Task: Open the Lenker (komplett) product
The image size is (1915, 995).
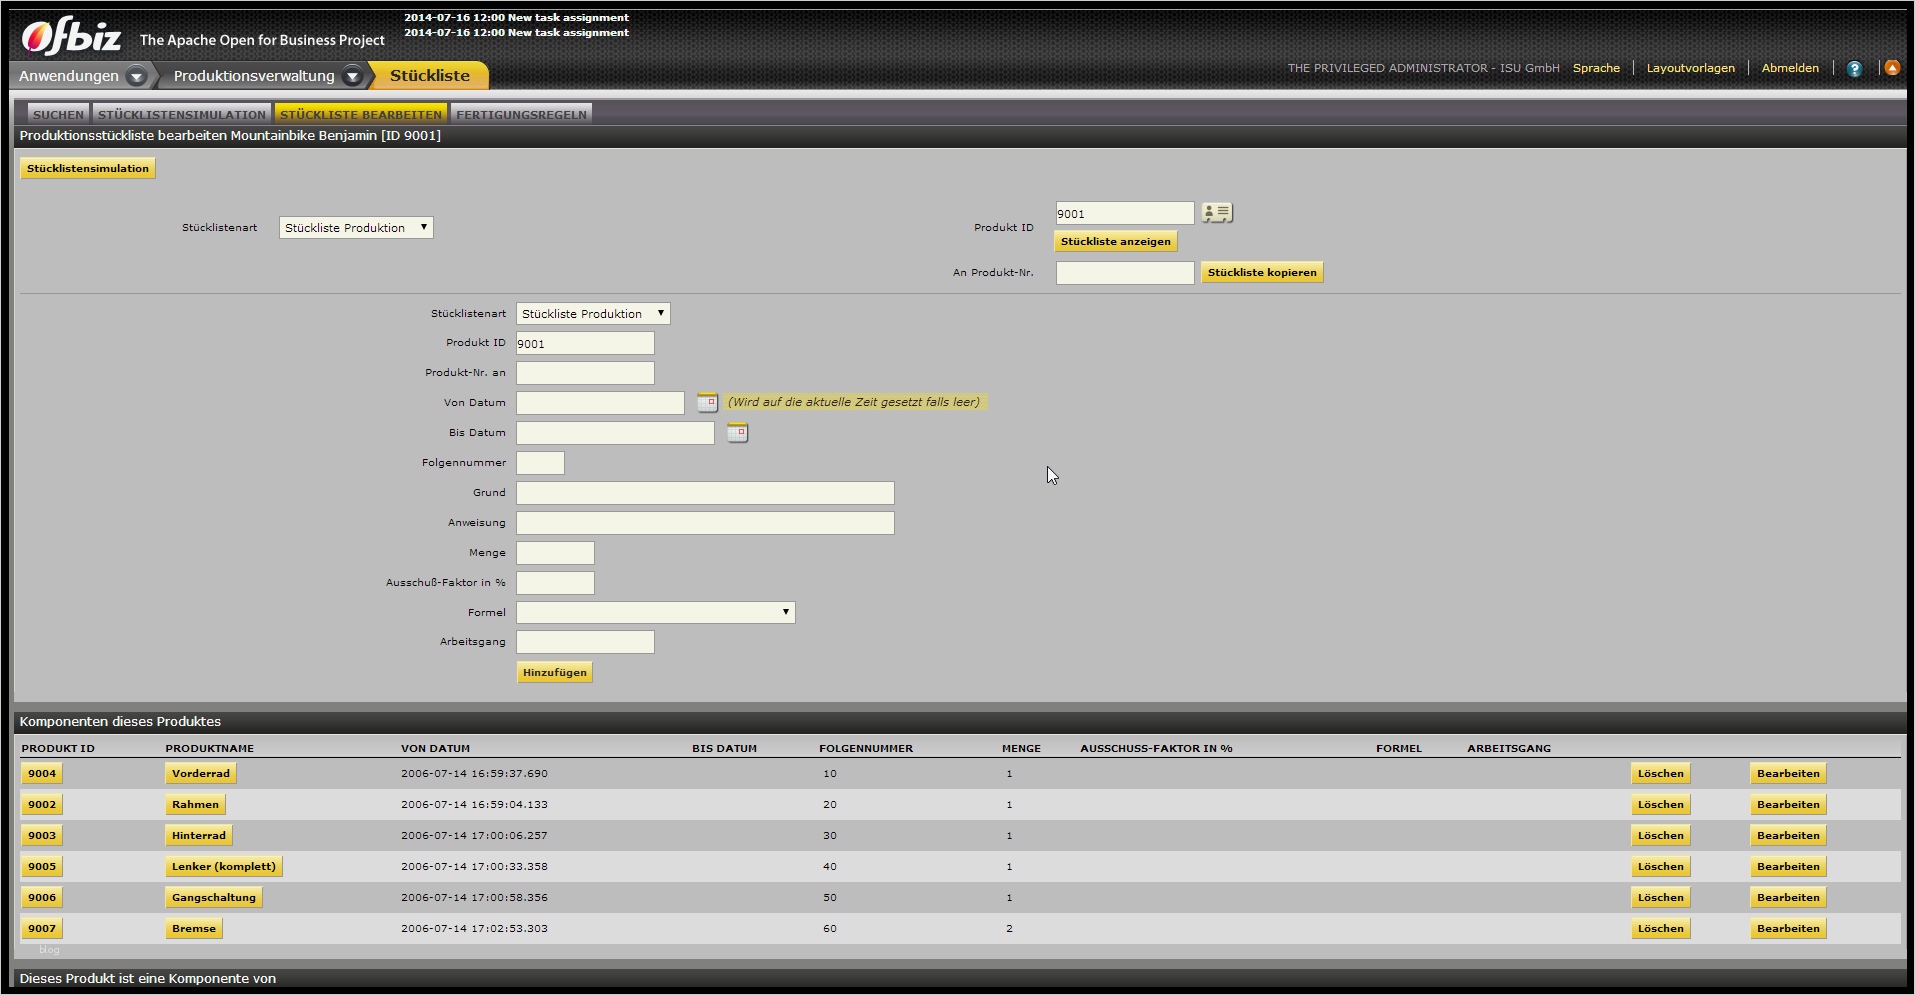Action: point(224,867)
